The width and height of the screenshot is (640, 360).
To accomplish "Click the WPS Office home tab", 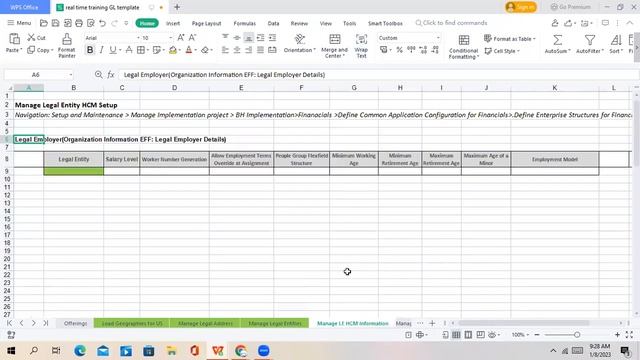I will point(24,7).
